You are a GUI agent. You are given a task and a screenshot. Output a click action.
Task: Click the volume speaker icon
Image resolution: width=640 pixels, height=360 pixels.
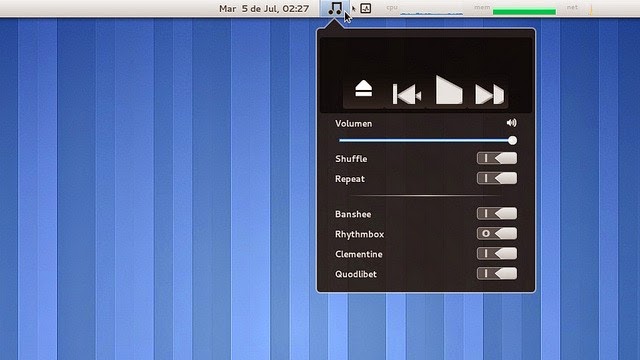tap(511, 123)
